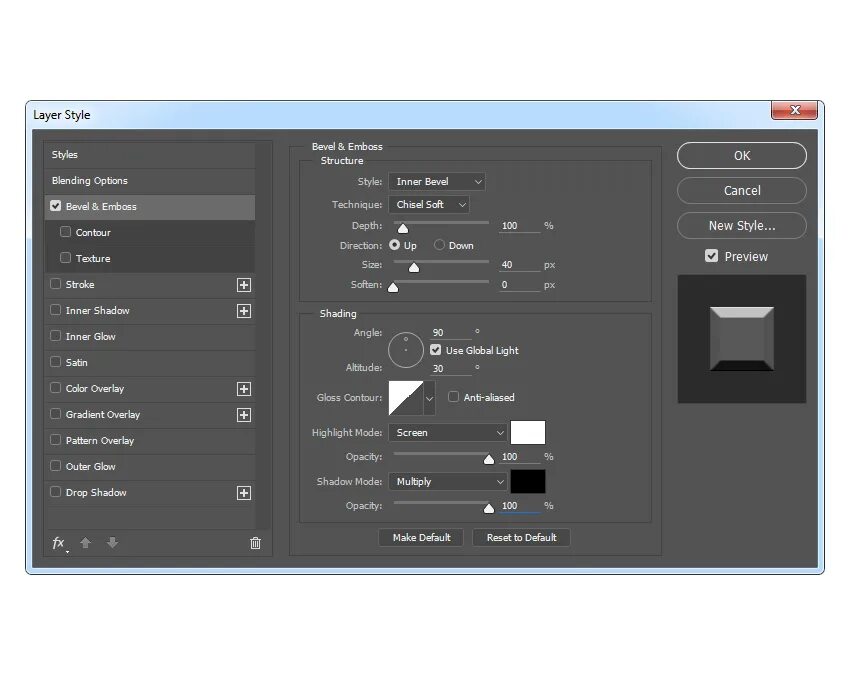Click the Soften value field
This screenshot has height=675, width=850.
[519, 285]
